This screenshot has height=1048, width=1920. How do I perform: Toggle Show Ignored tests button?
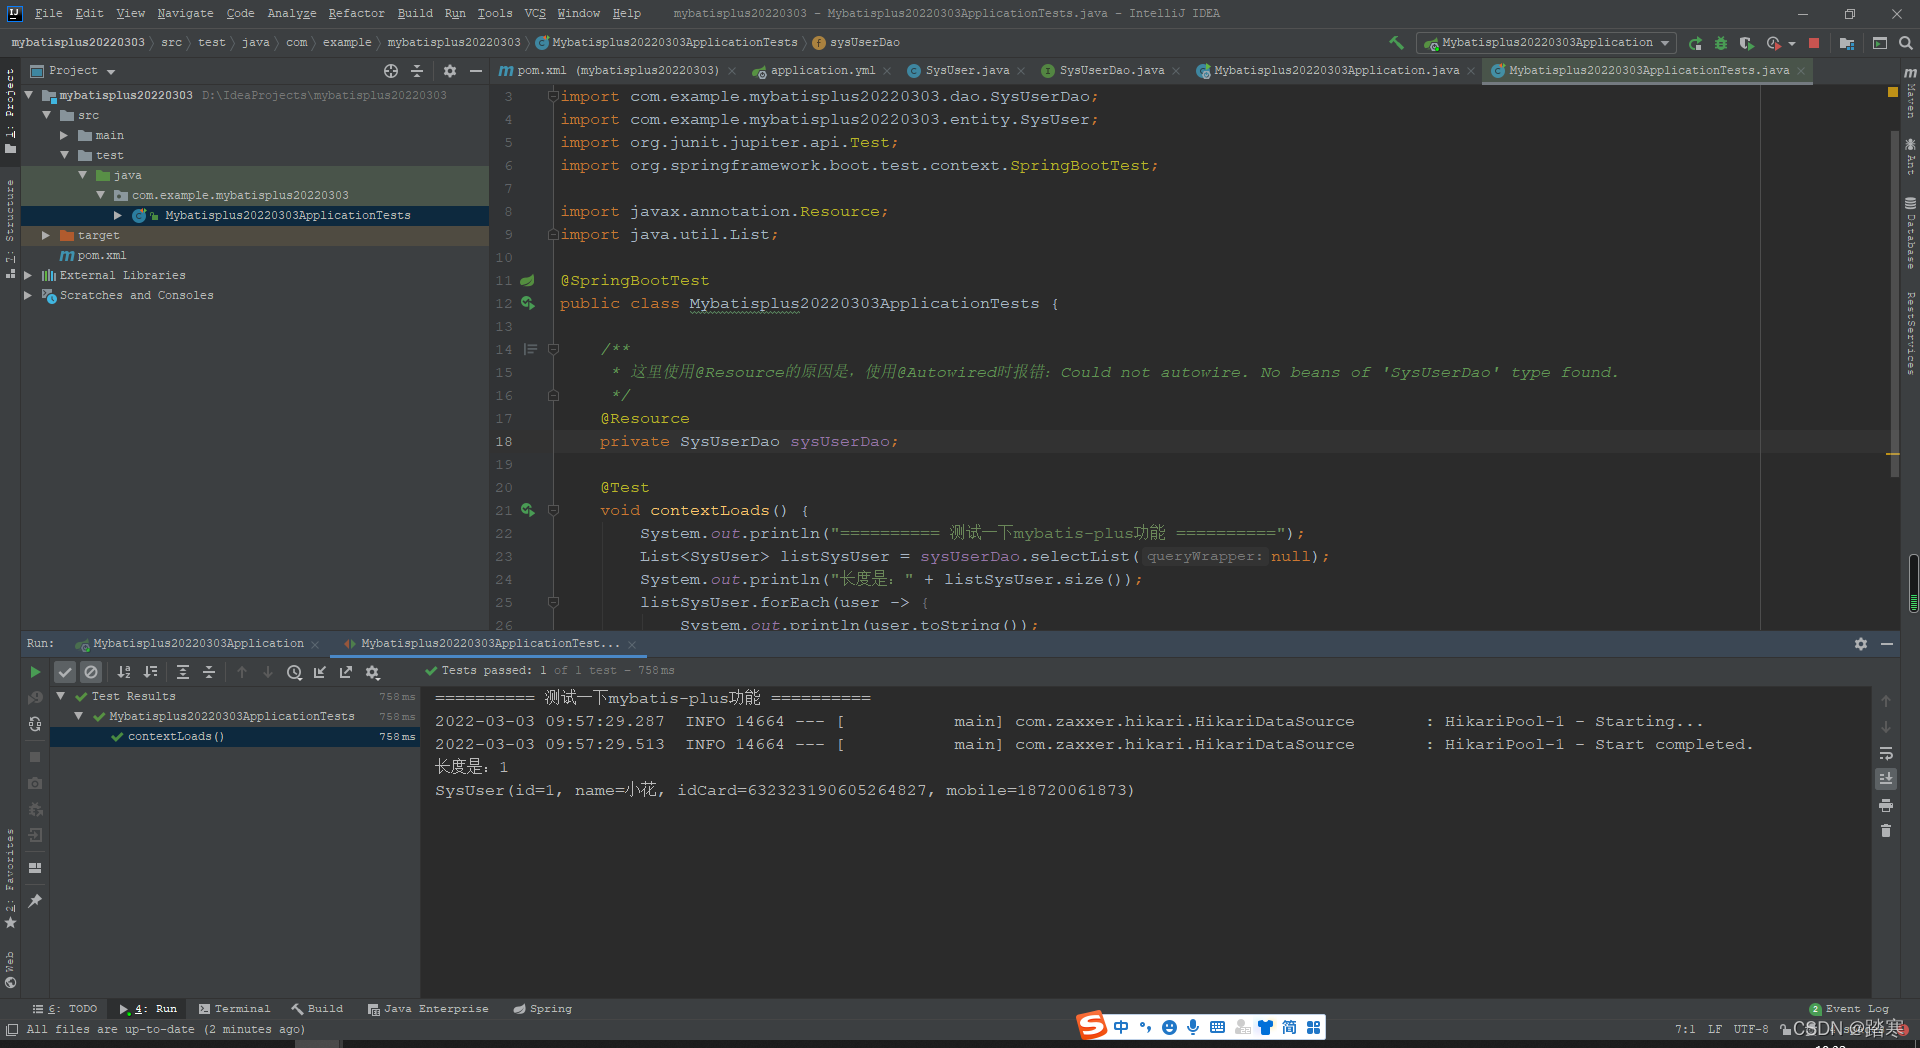point(91,672)
